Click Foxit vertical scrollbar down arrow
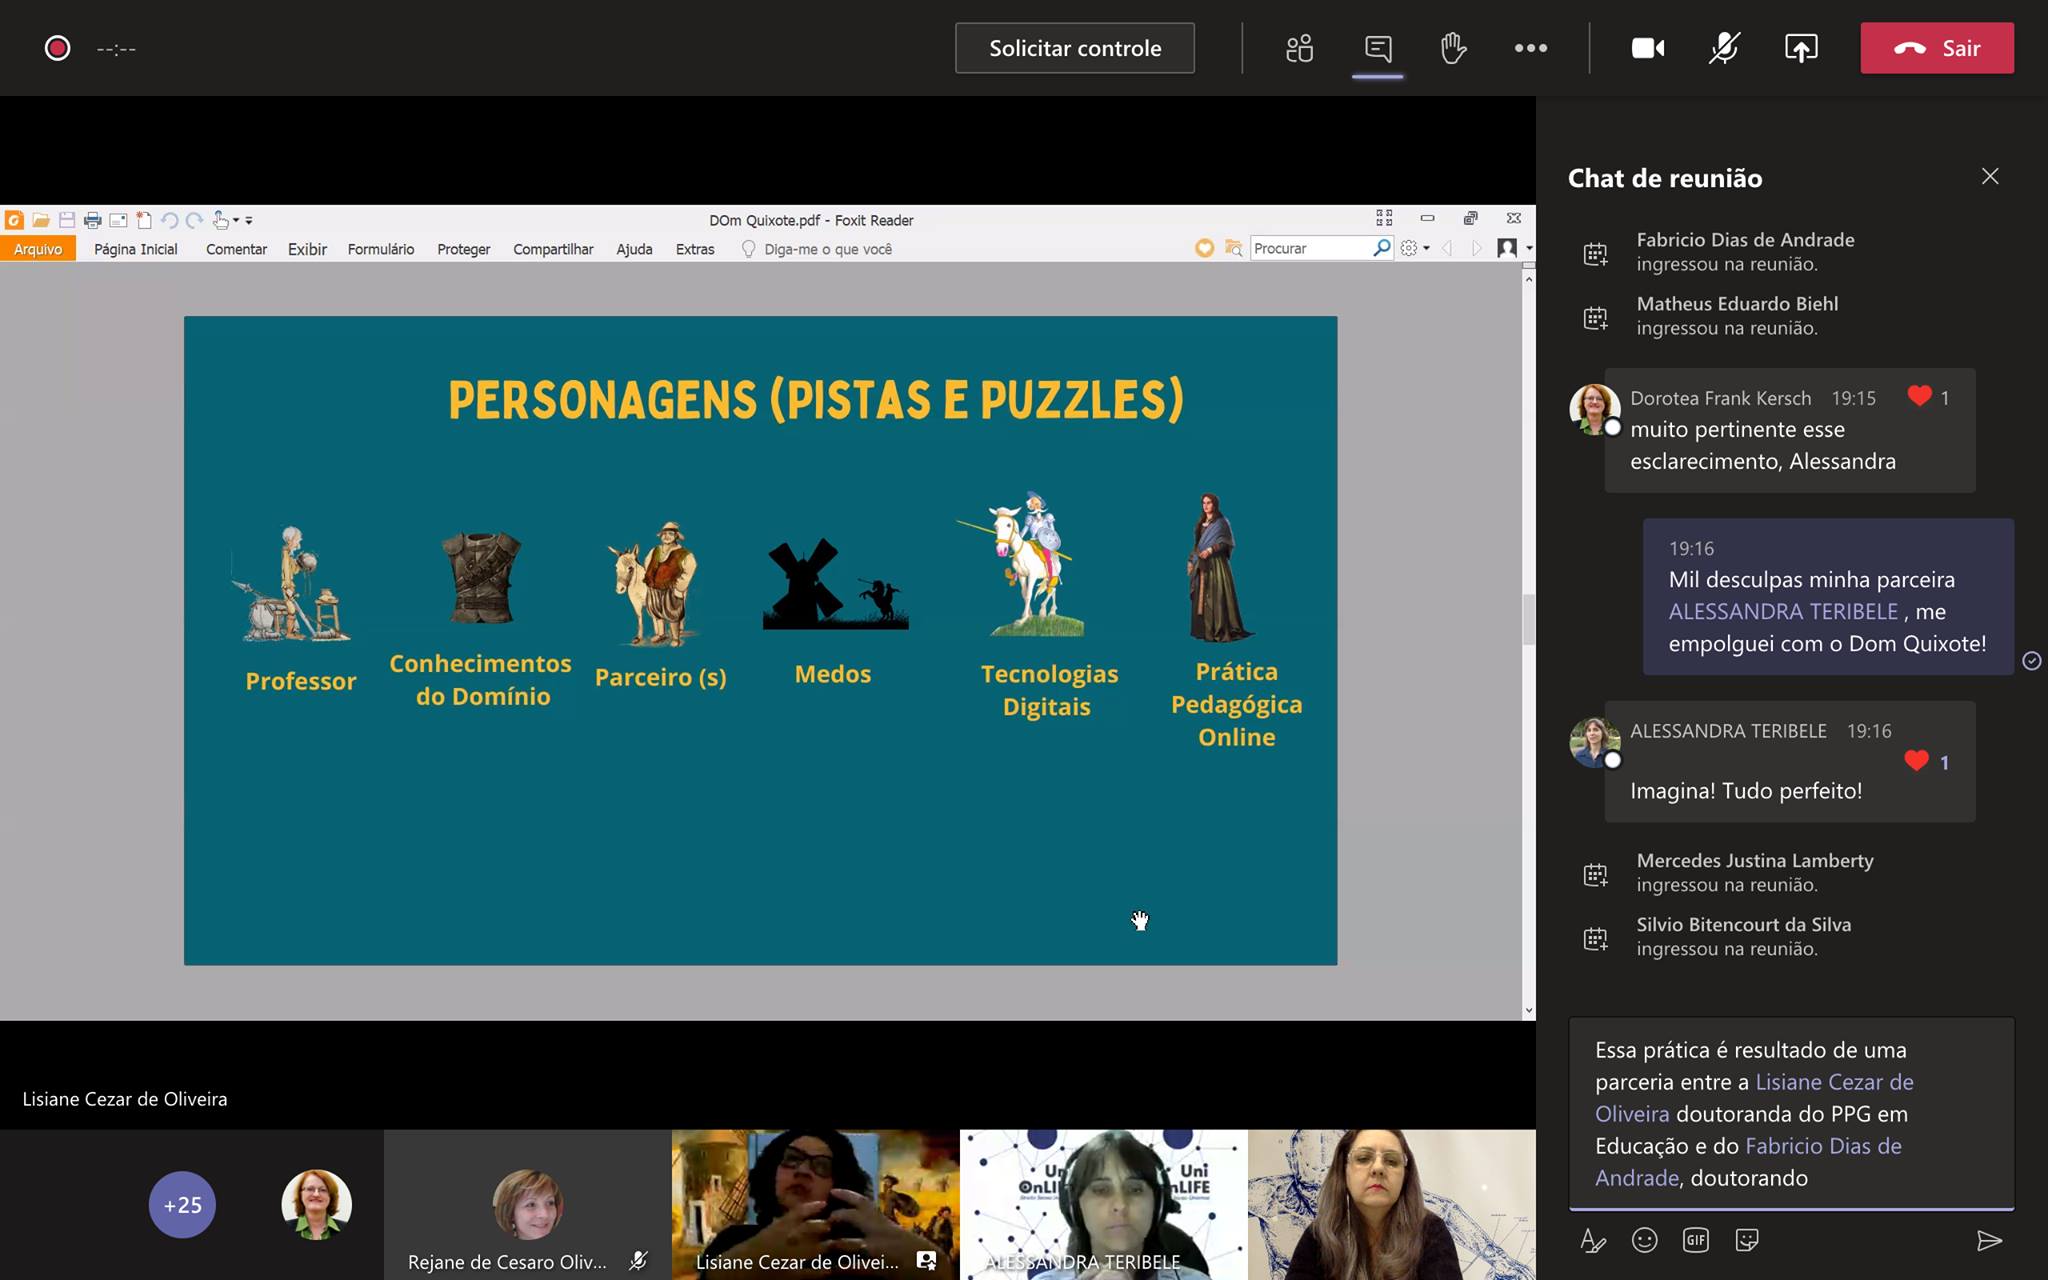Screen dimensions: 2048x1280 tap(1528, 1011)
